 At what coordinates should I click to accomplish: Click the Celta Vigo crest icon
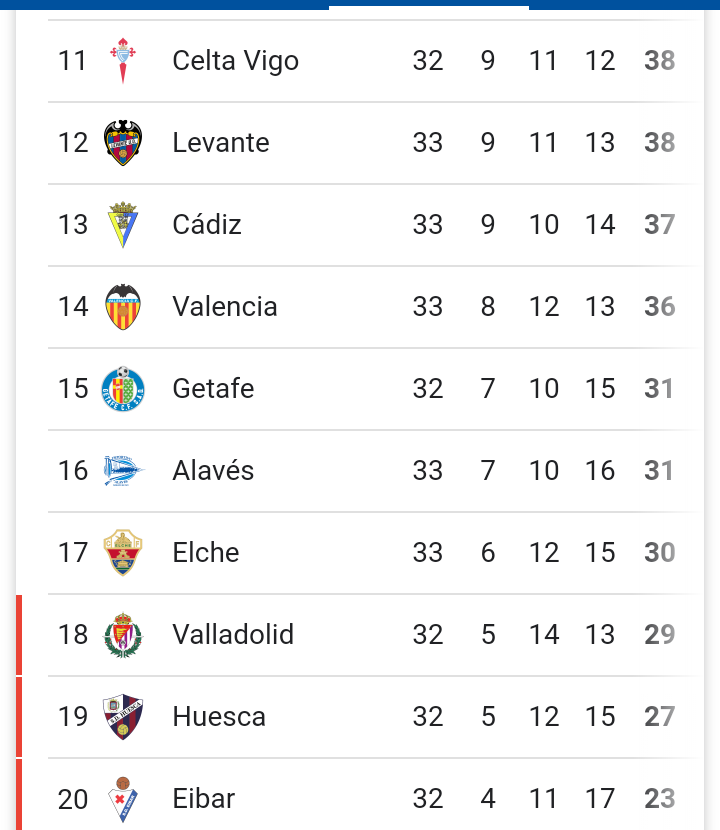pos(123,60)
